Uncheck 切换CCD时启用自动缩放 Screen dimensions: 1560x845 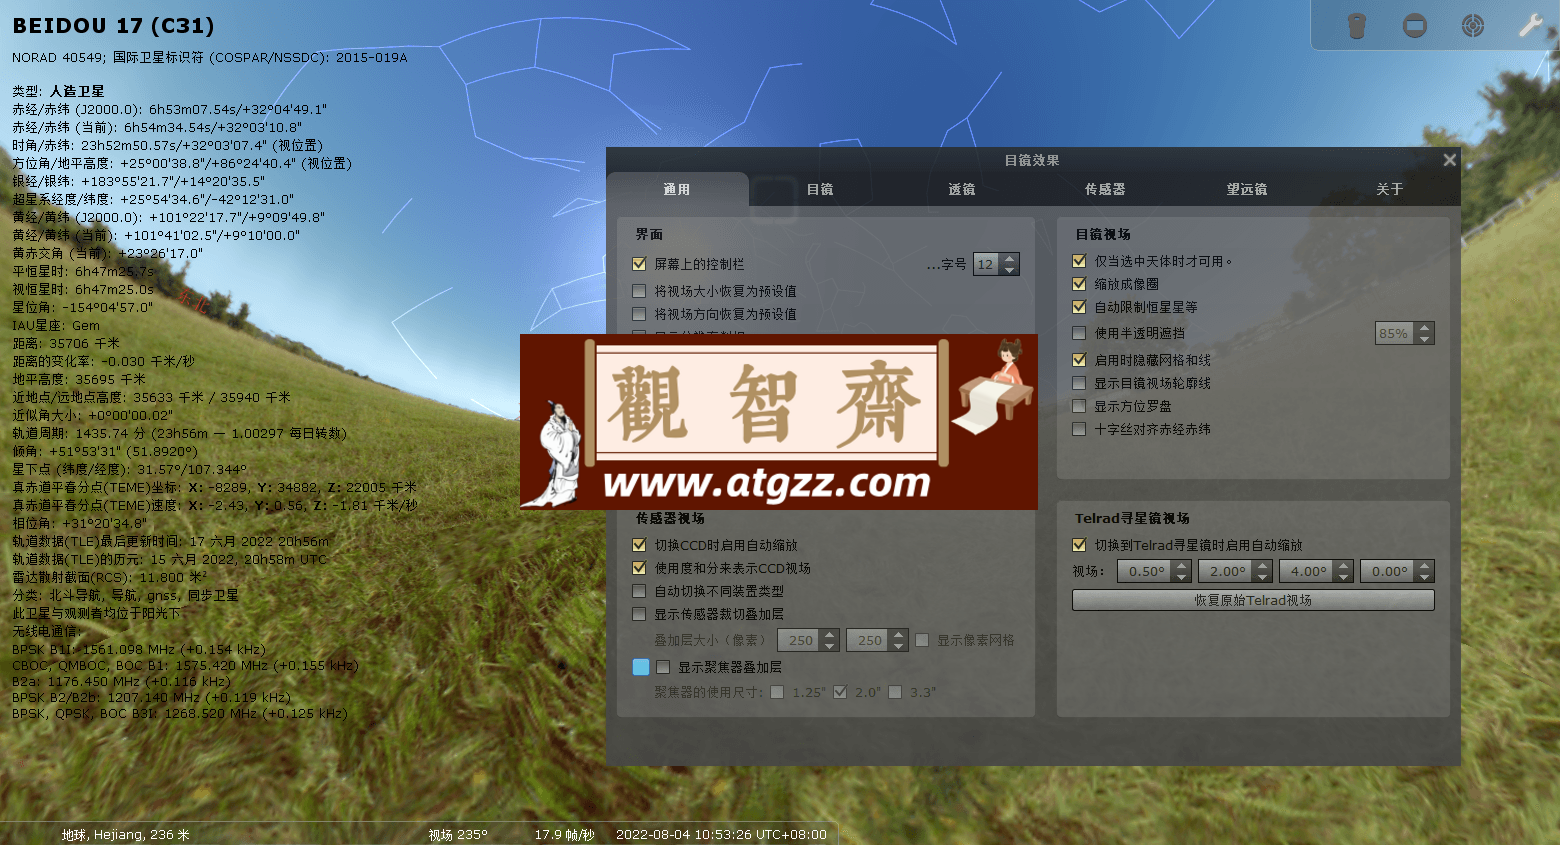click(x=639, y=545)
